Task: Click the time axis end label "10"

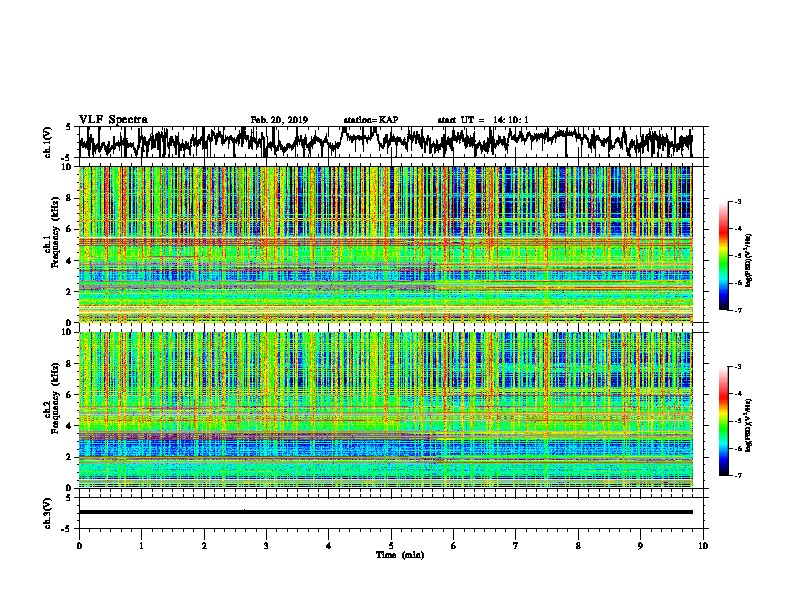Action: click(703, 546)
